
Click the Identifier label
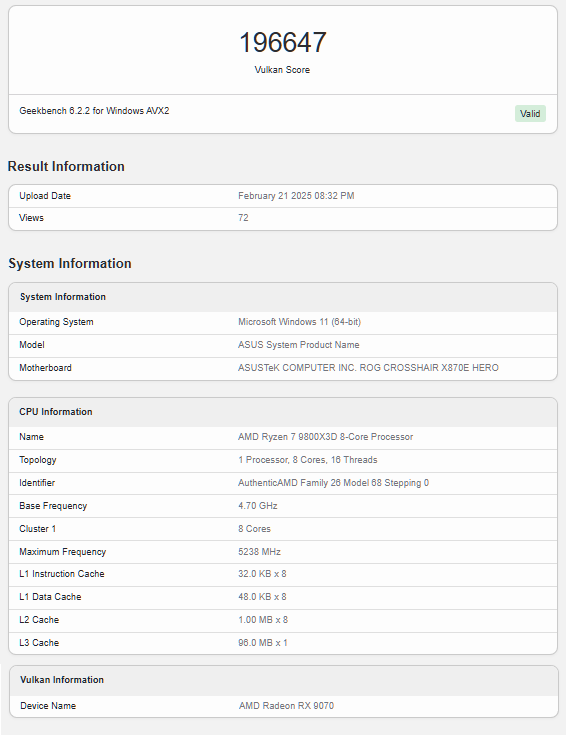(x=37, y=483)
